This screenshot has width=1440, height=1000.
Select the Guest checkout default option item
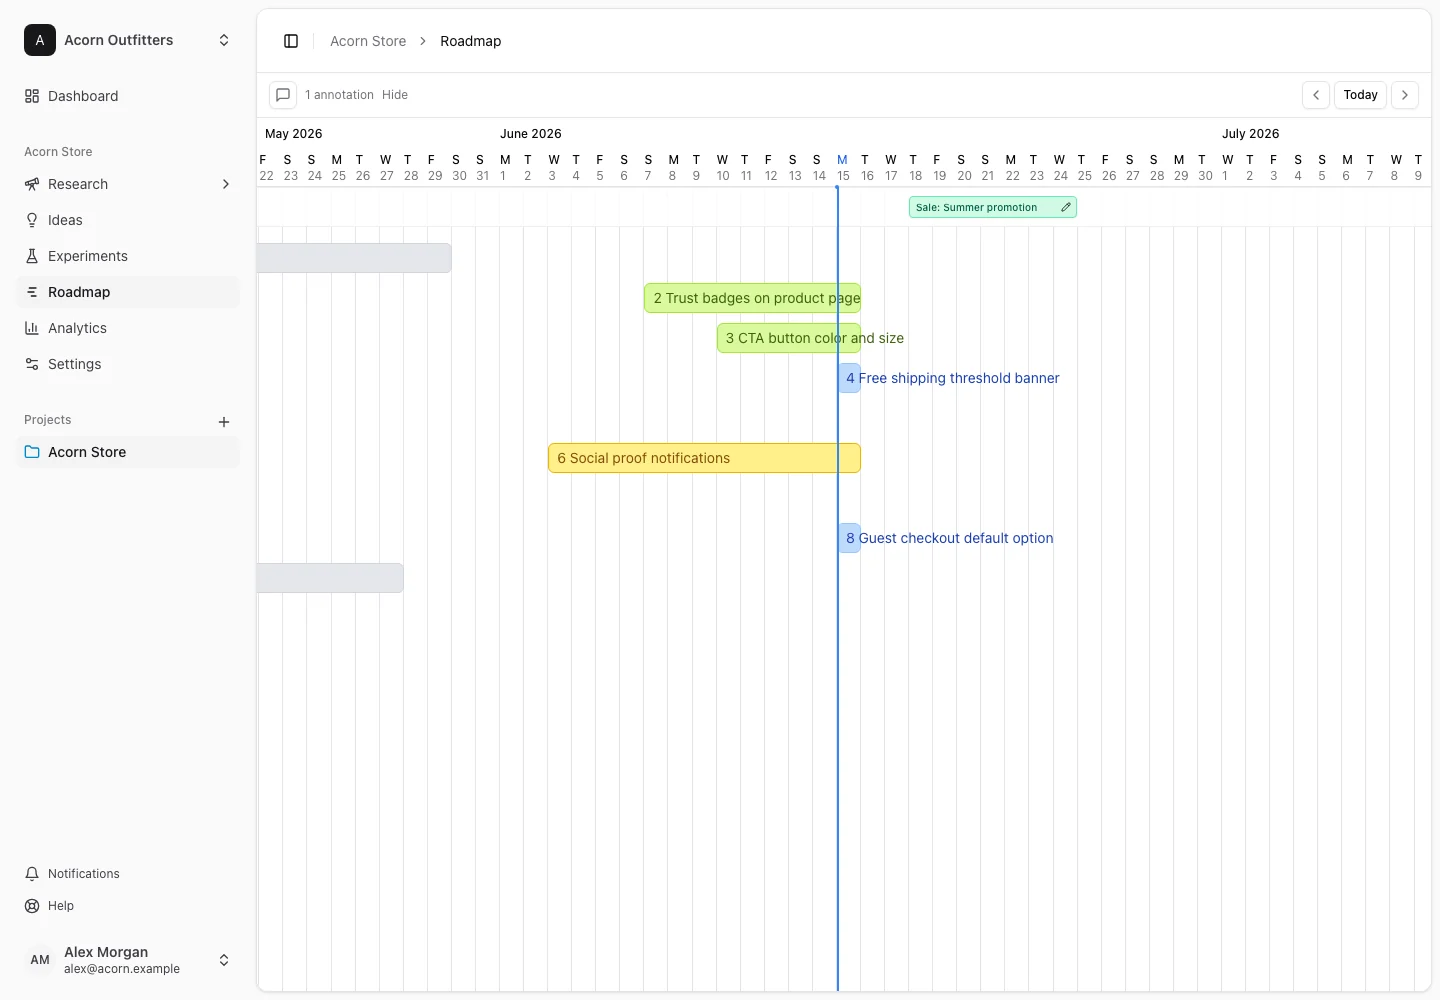pyautogui.click(x=849, y=538)
